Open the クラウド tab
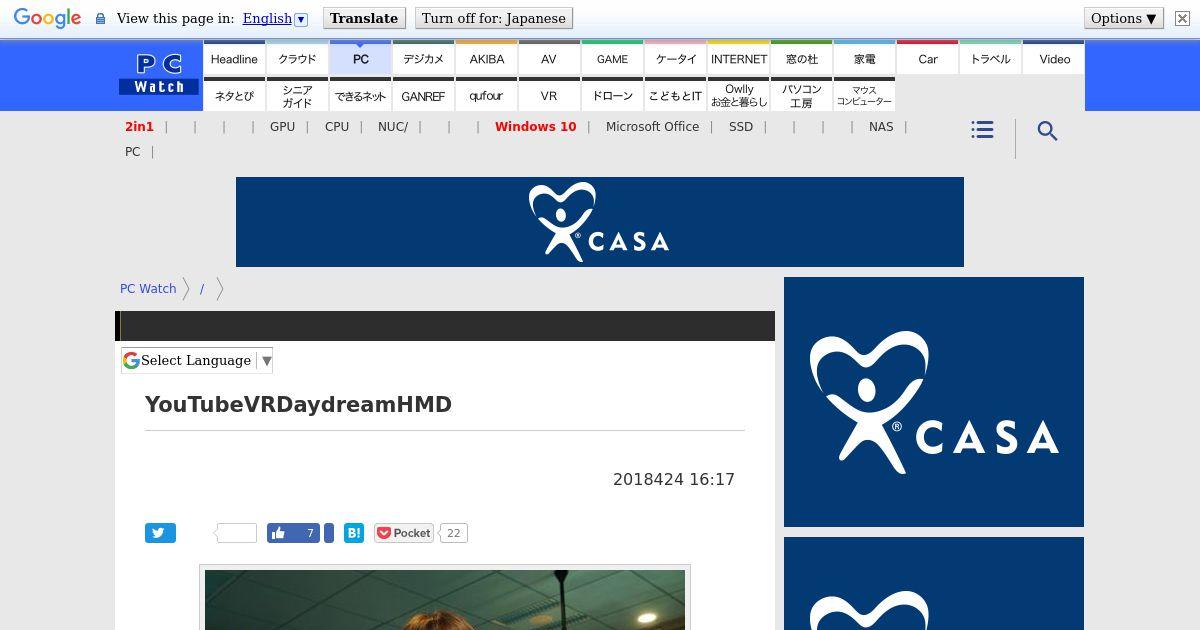Viewport: 1200px width, 630px height. [297, 58]
